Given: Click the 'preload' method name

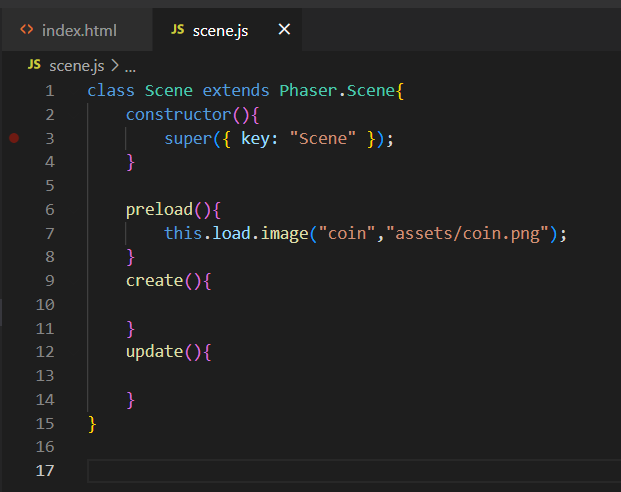Looking at the screenshot, I should pyautogui.click(x=159, y=210).
